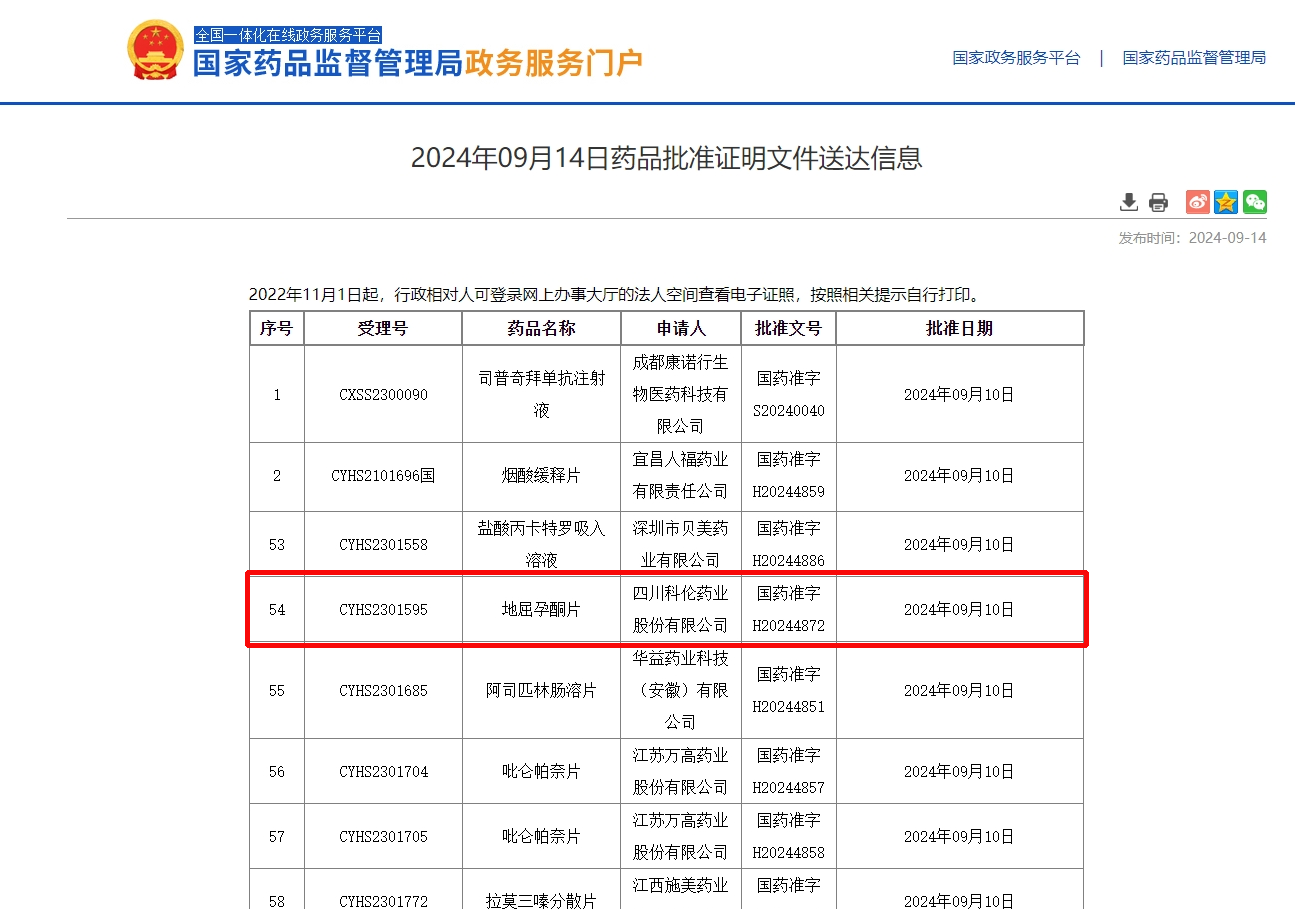The height and width of the screenshot is (909, 1295).
Task: Select cell CXSS2300090
Action: point(383,395)
